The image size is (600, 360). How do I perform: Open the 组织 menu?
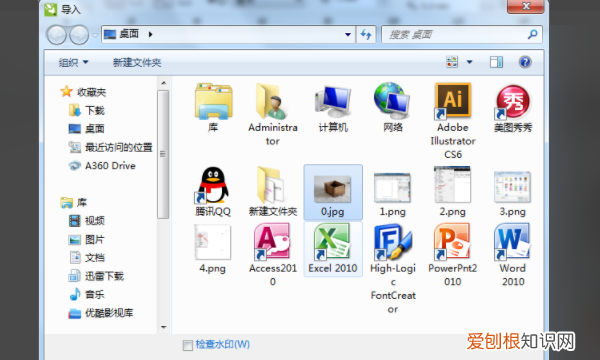point(73,62)
